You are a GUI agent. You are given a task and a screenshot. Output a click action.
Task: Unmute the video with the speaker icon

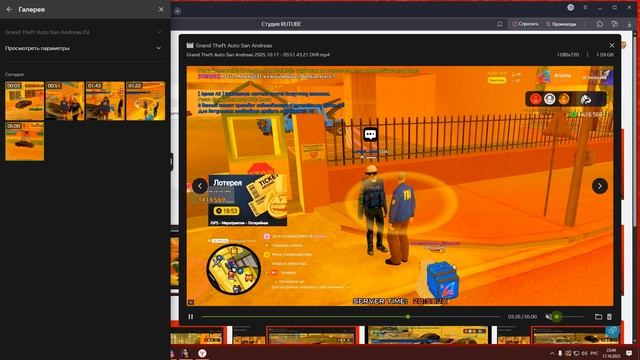(549, 317)
